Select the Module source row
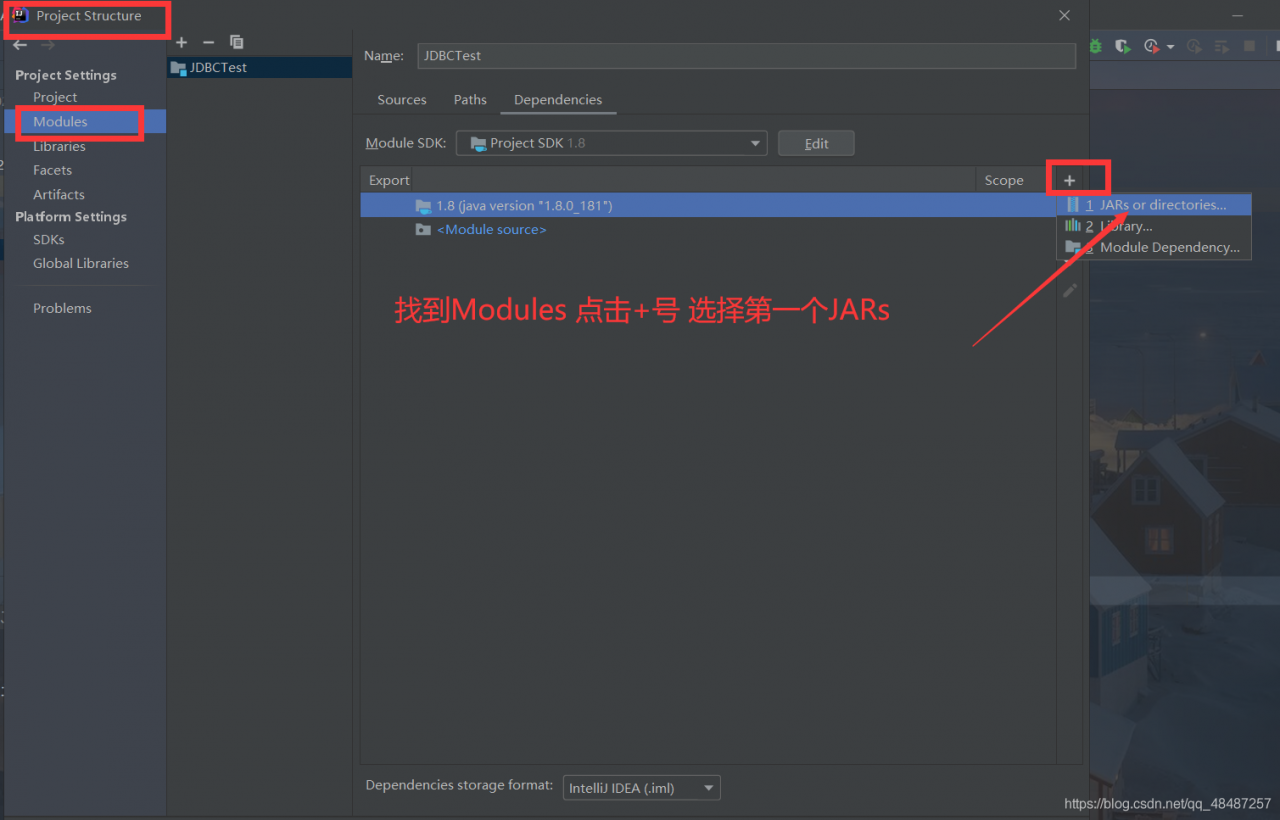This screenshot has width=1280, height=820. coord(708,229)
